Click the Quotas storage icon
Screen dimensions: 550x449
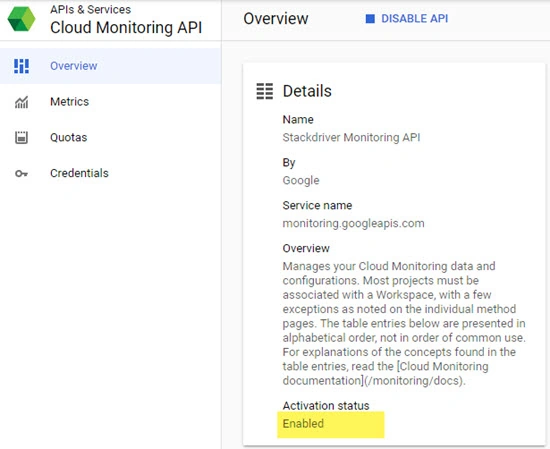point(21,138)
